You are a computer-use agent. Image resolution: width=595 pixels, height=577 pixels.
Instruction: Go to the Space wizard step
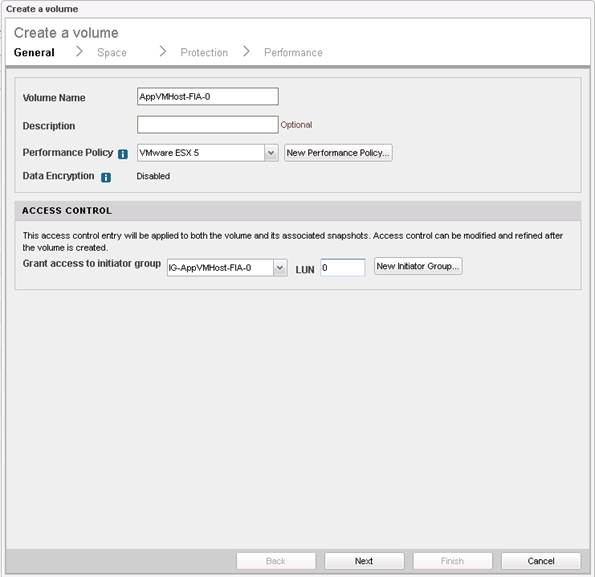[x=112, y=52]
